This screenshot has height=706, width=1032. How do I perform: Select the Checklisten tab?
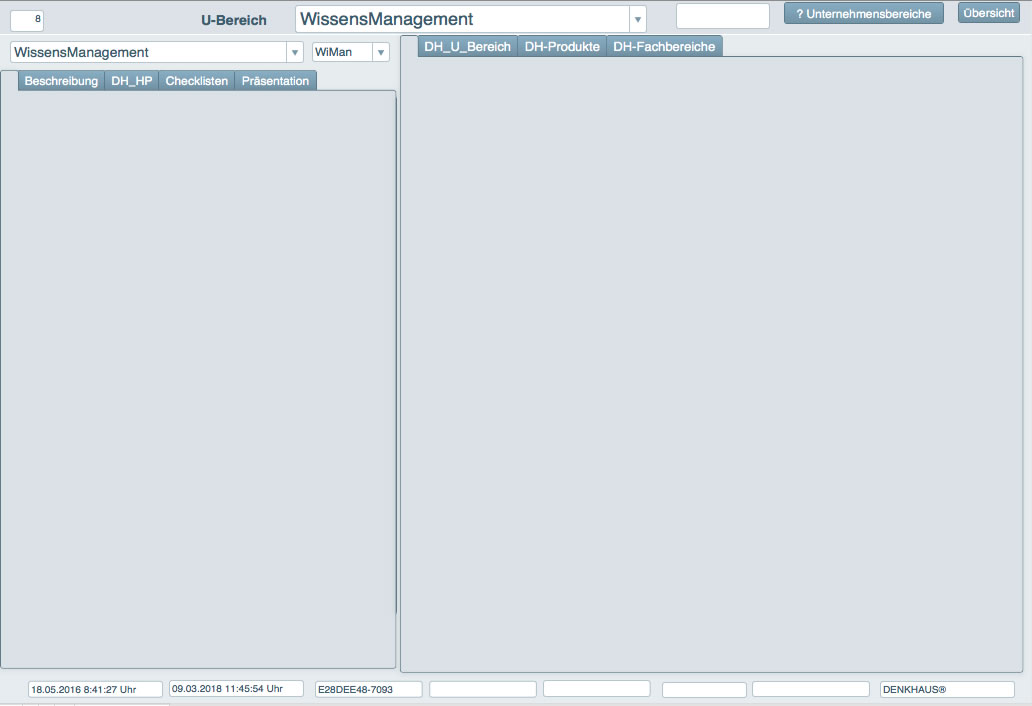click(196, 81)
